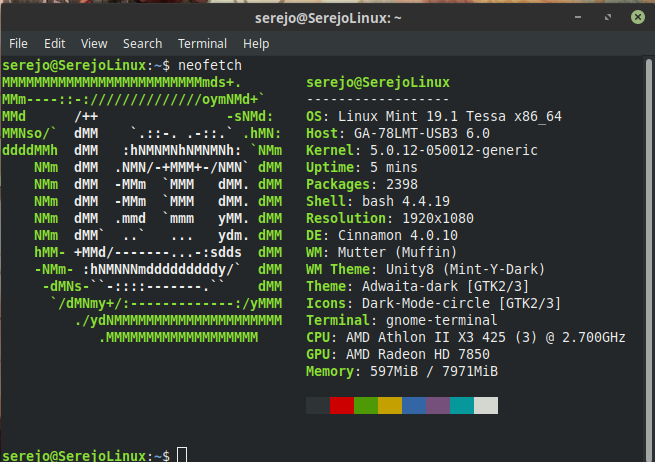Click the WM Theme value Unity8 (Mint-Y-Dark)
The width and height of the screenshot is (655, 462).
pos(465,269)
